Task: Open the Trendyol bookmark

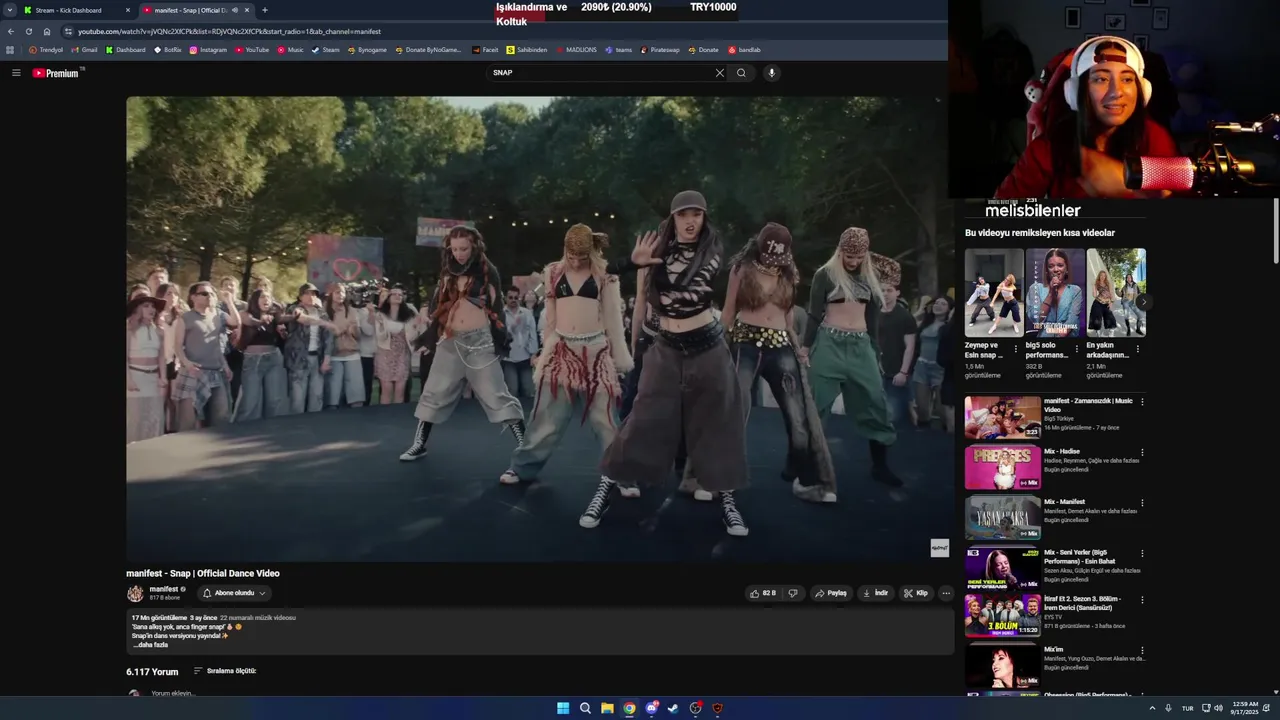Action: pyautogui.click(x=46, y=50)
